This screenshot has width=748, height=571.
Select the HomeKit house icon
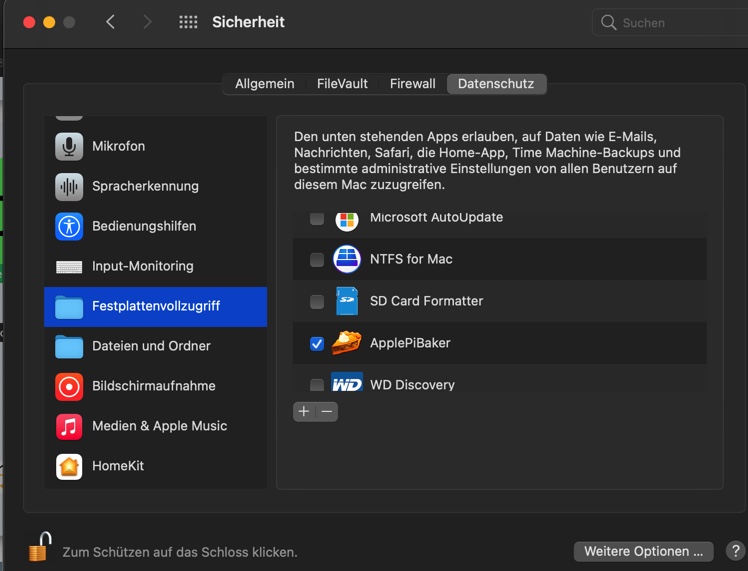pyautogui.click(x=69, y=466)
